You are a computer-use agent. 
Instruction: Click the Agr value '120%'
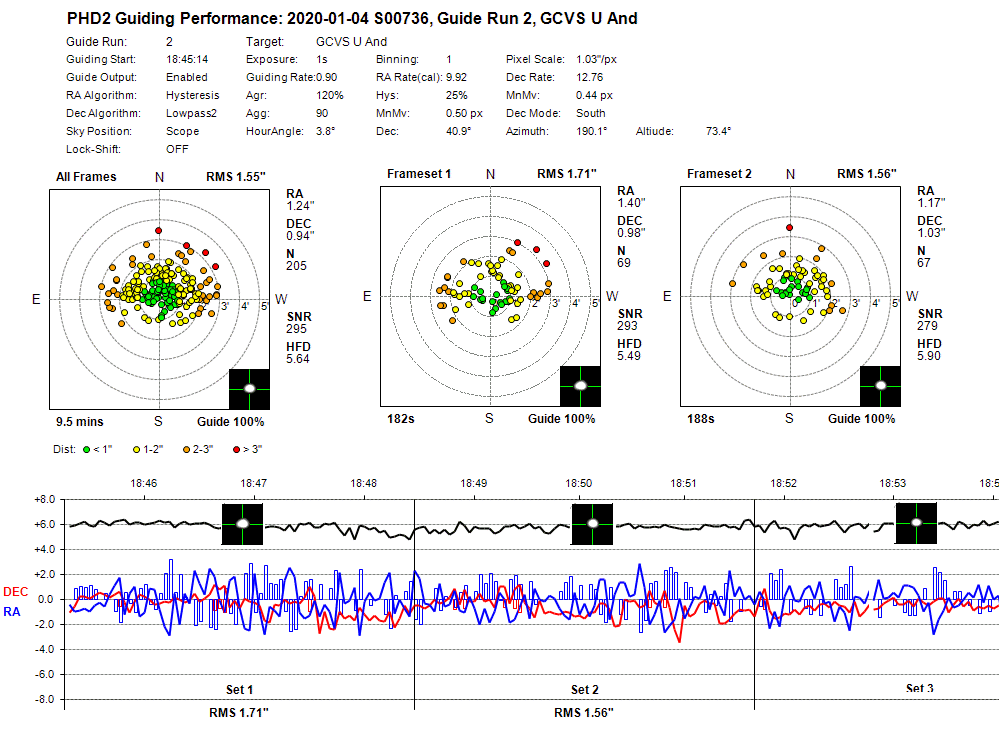click(330, 95)
